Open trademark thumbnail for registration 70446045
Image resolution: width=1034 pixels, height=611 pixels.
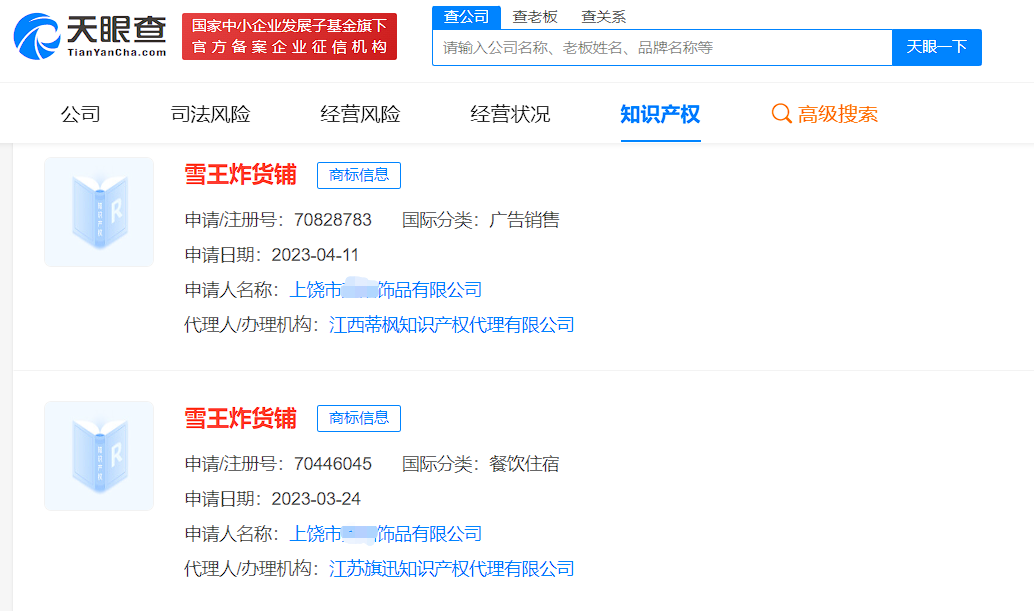click(99, 456)
